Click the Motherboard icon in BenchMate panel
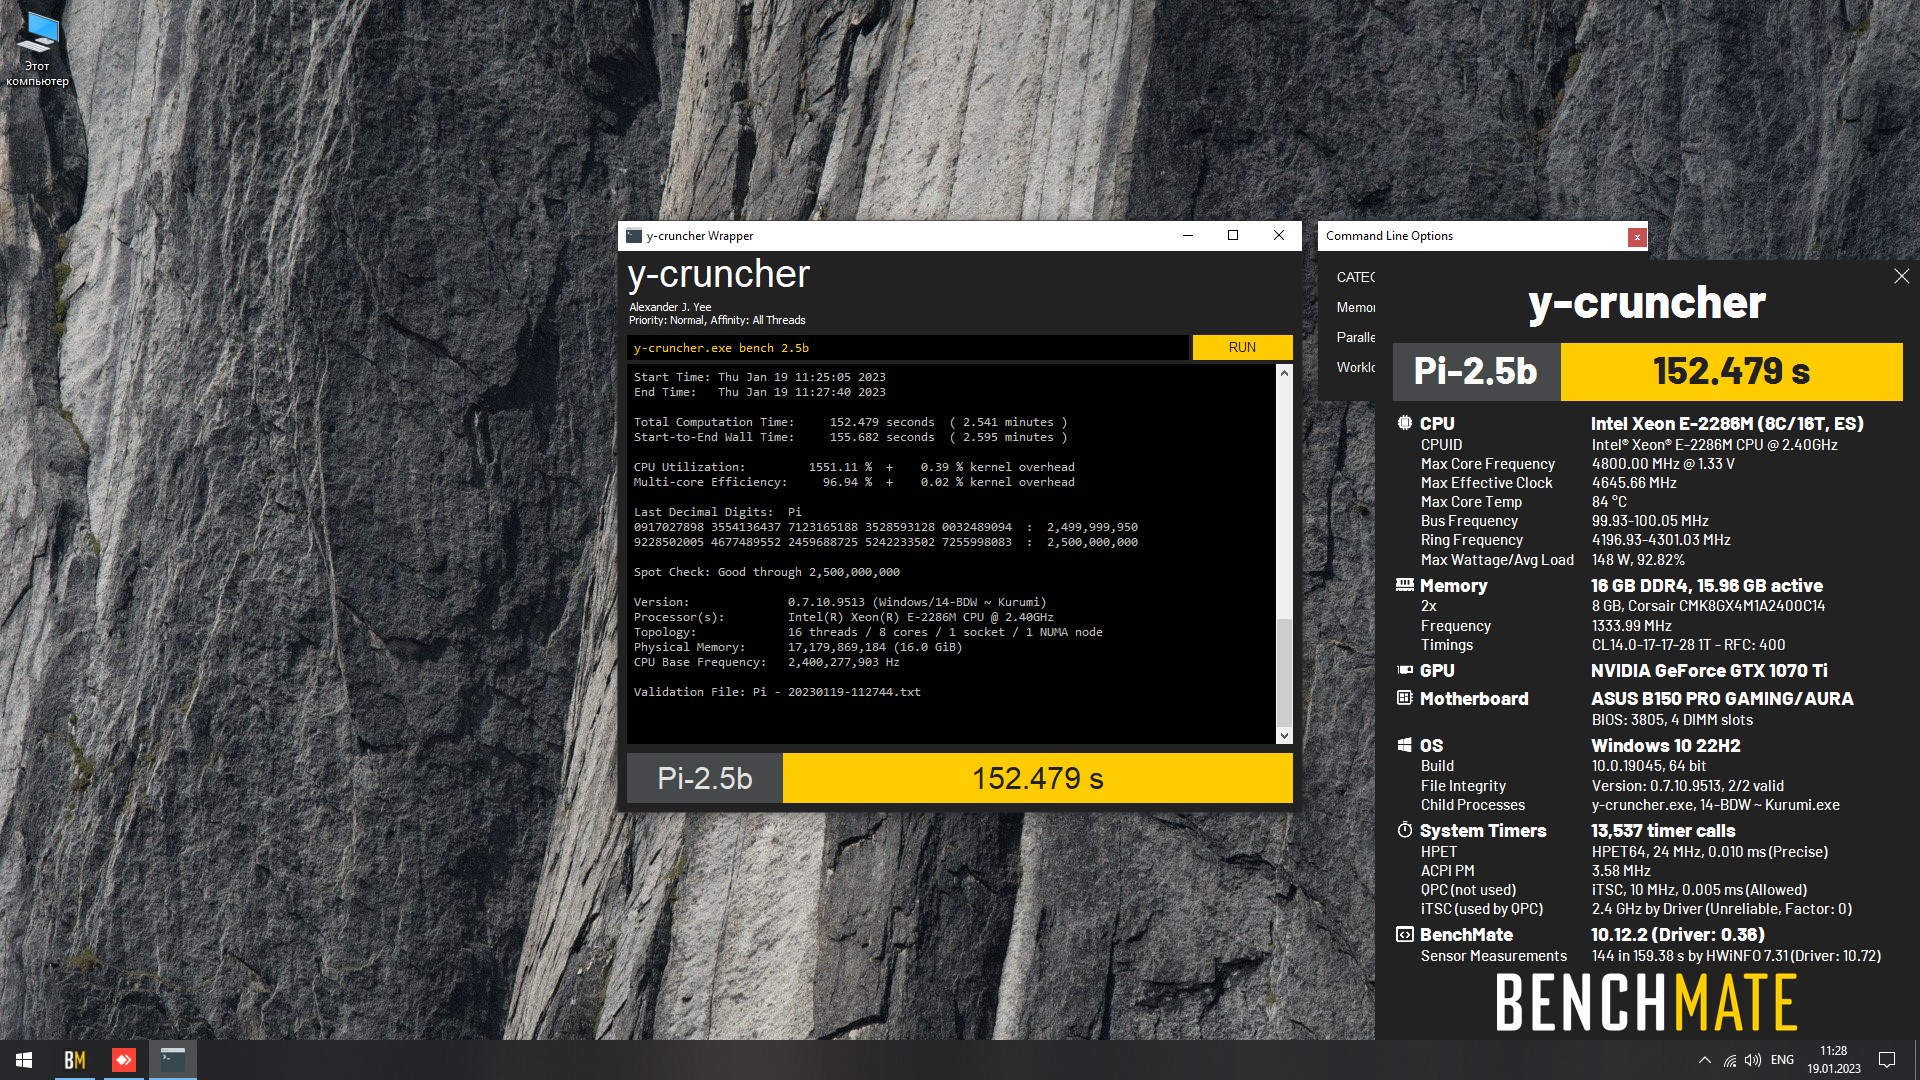 click(x=1405, y=698)
